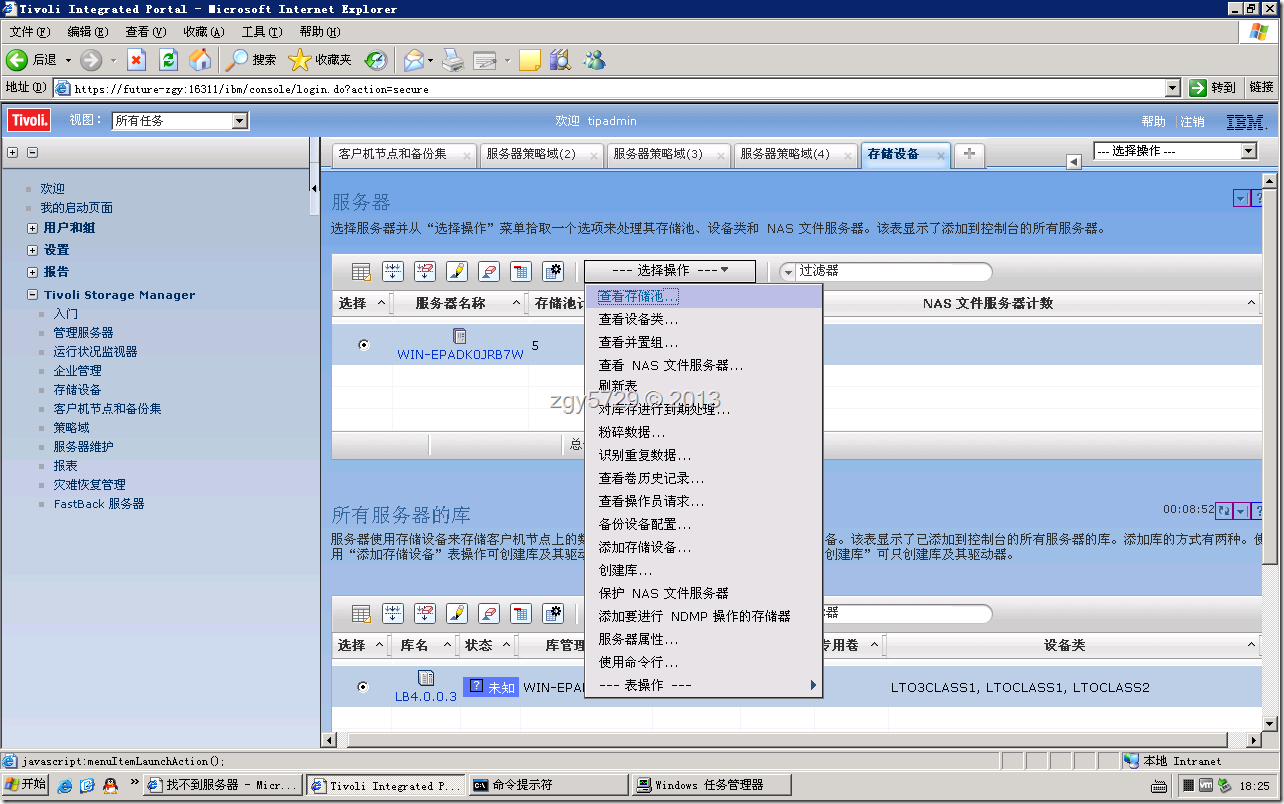Click the 帮助 help link
Viewport: 1284px width, 804px height.
tap(1153, 121)
